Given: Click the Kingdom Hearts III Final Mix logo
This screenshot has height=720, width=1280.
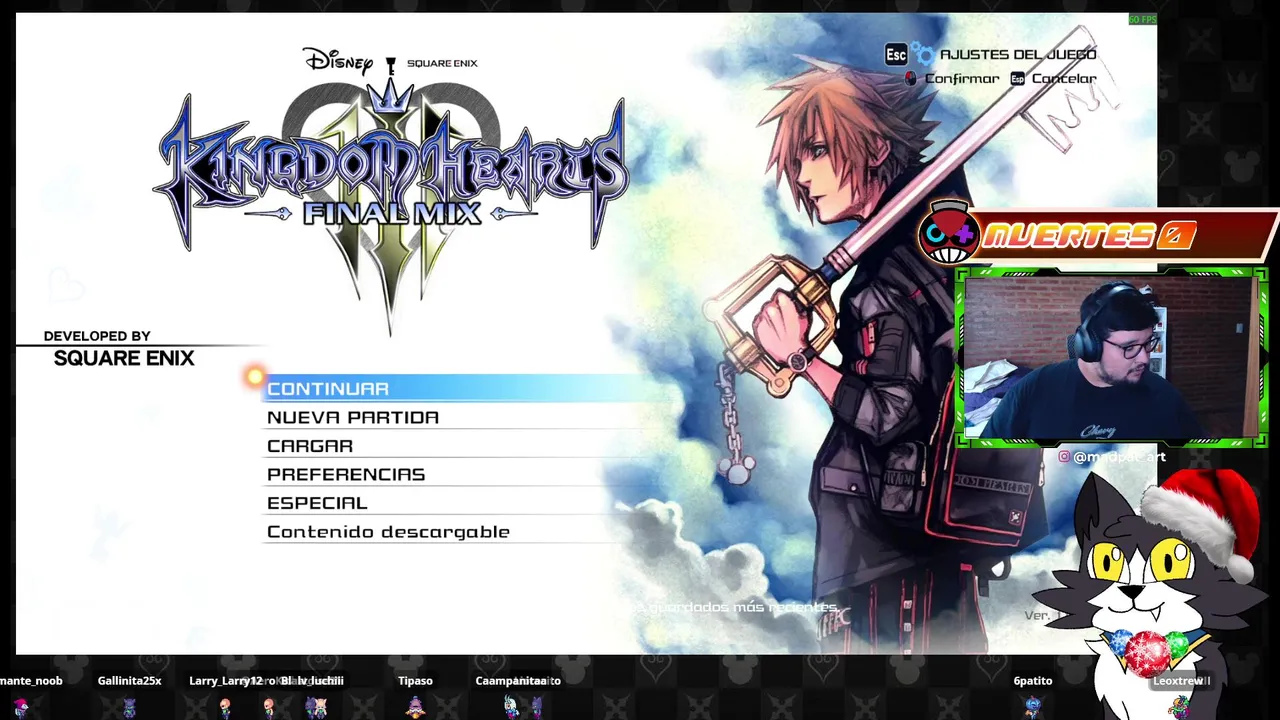Looking at the screenshot, I should click(392, 195).
